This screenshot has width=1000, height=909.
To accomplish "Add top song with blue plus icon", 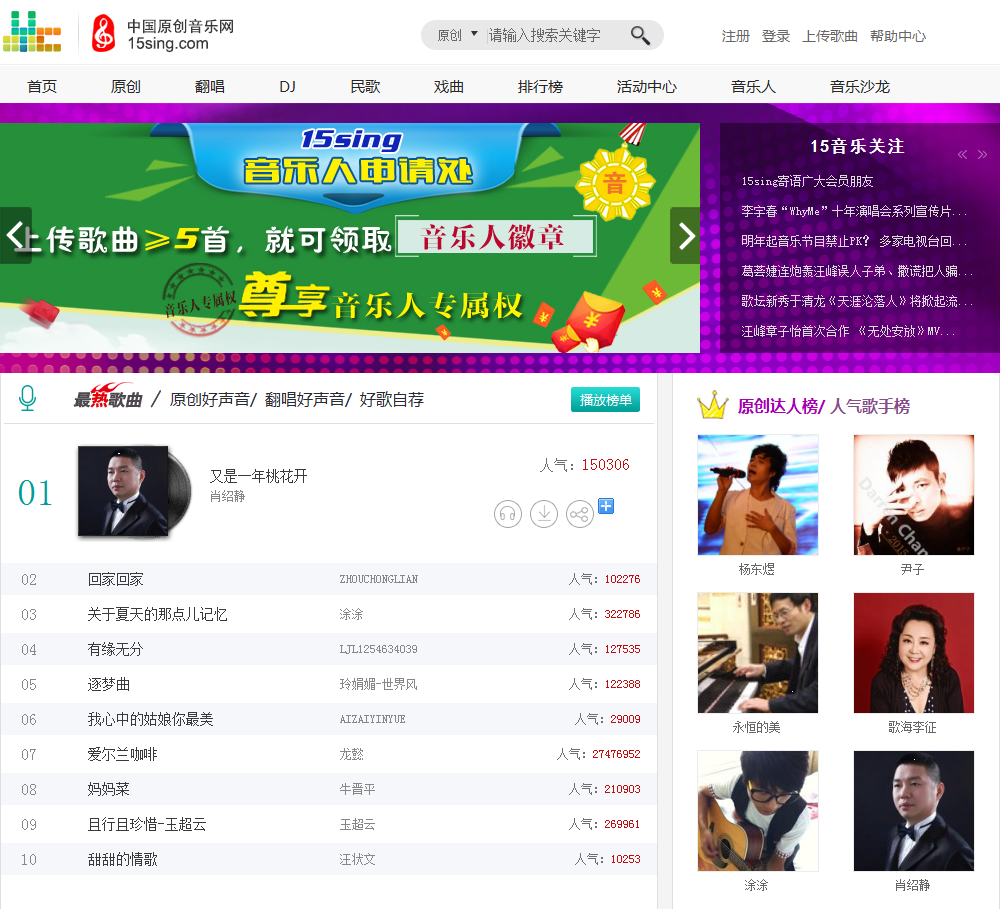I will [606, 506].
